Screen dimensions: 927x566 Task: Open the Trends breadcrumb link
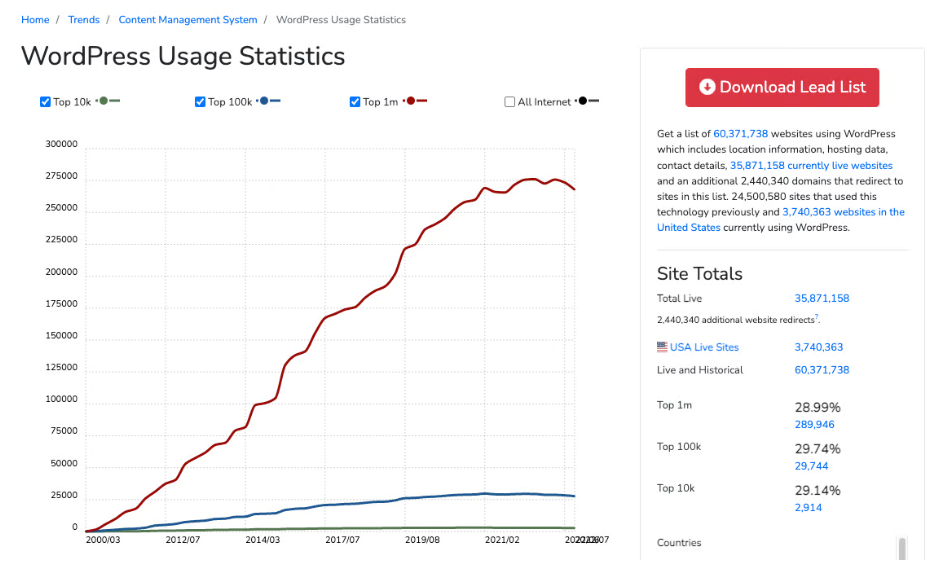[84, 20]
